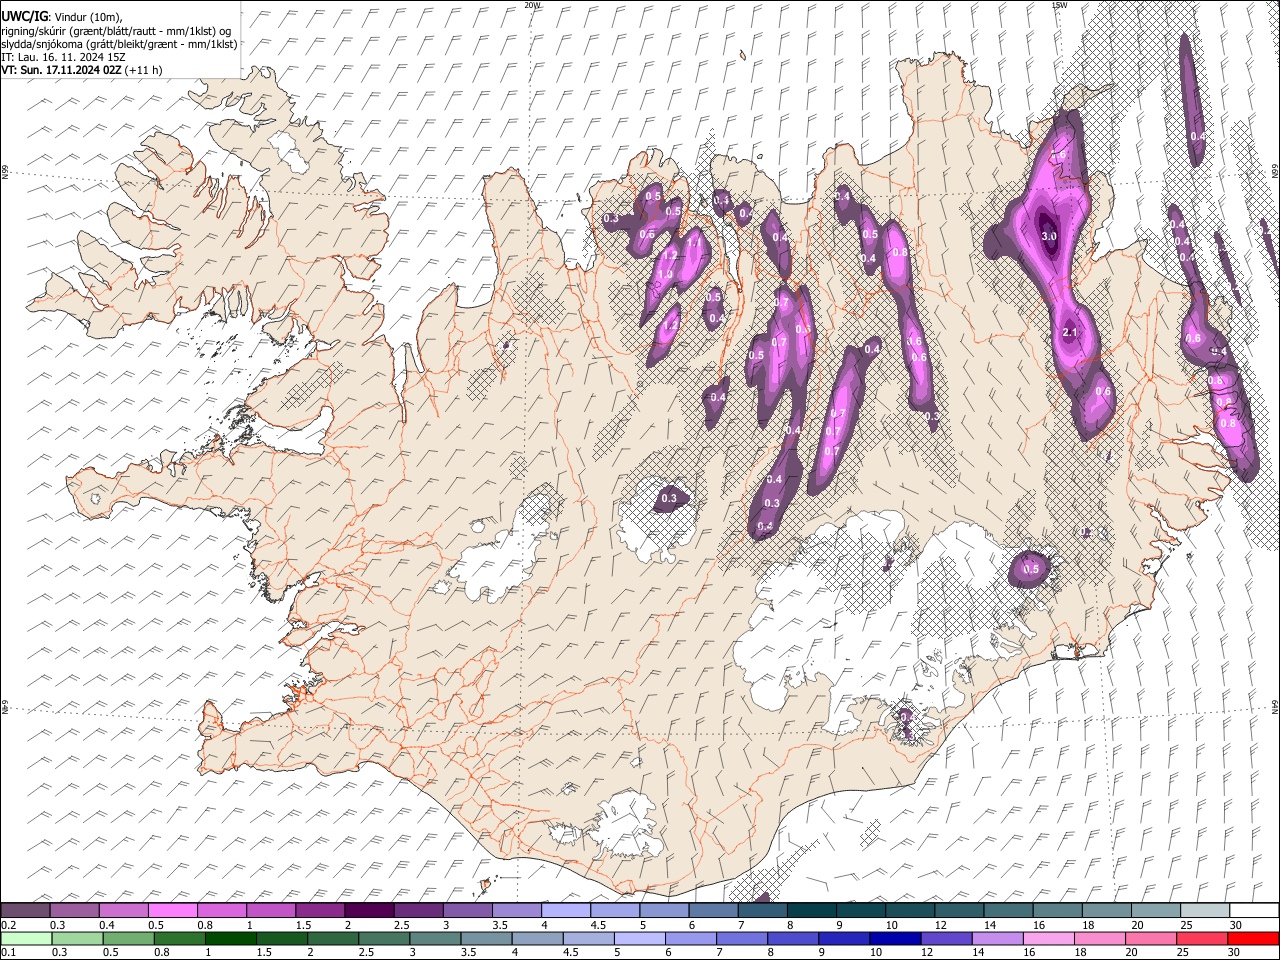Click bottom-row legend swatch between 5 and 6

(640, 938)
